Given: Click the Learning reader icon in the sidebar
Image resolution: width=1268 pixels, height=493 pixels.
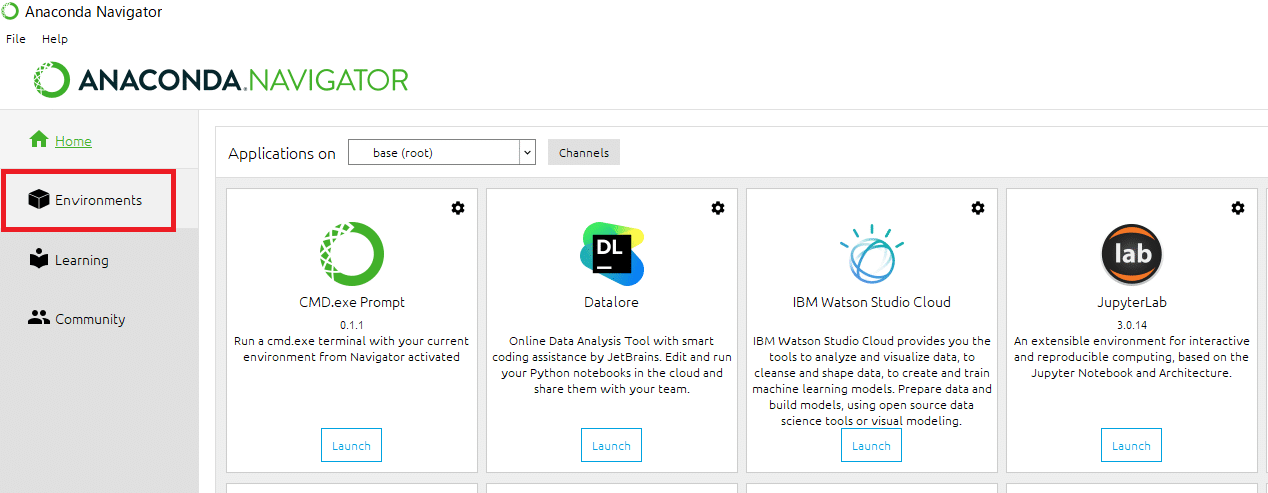Looking at the screenshot, I should [39, 259].
